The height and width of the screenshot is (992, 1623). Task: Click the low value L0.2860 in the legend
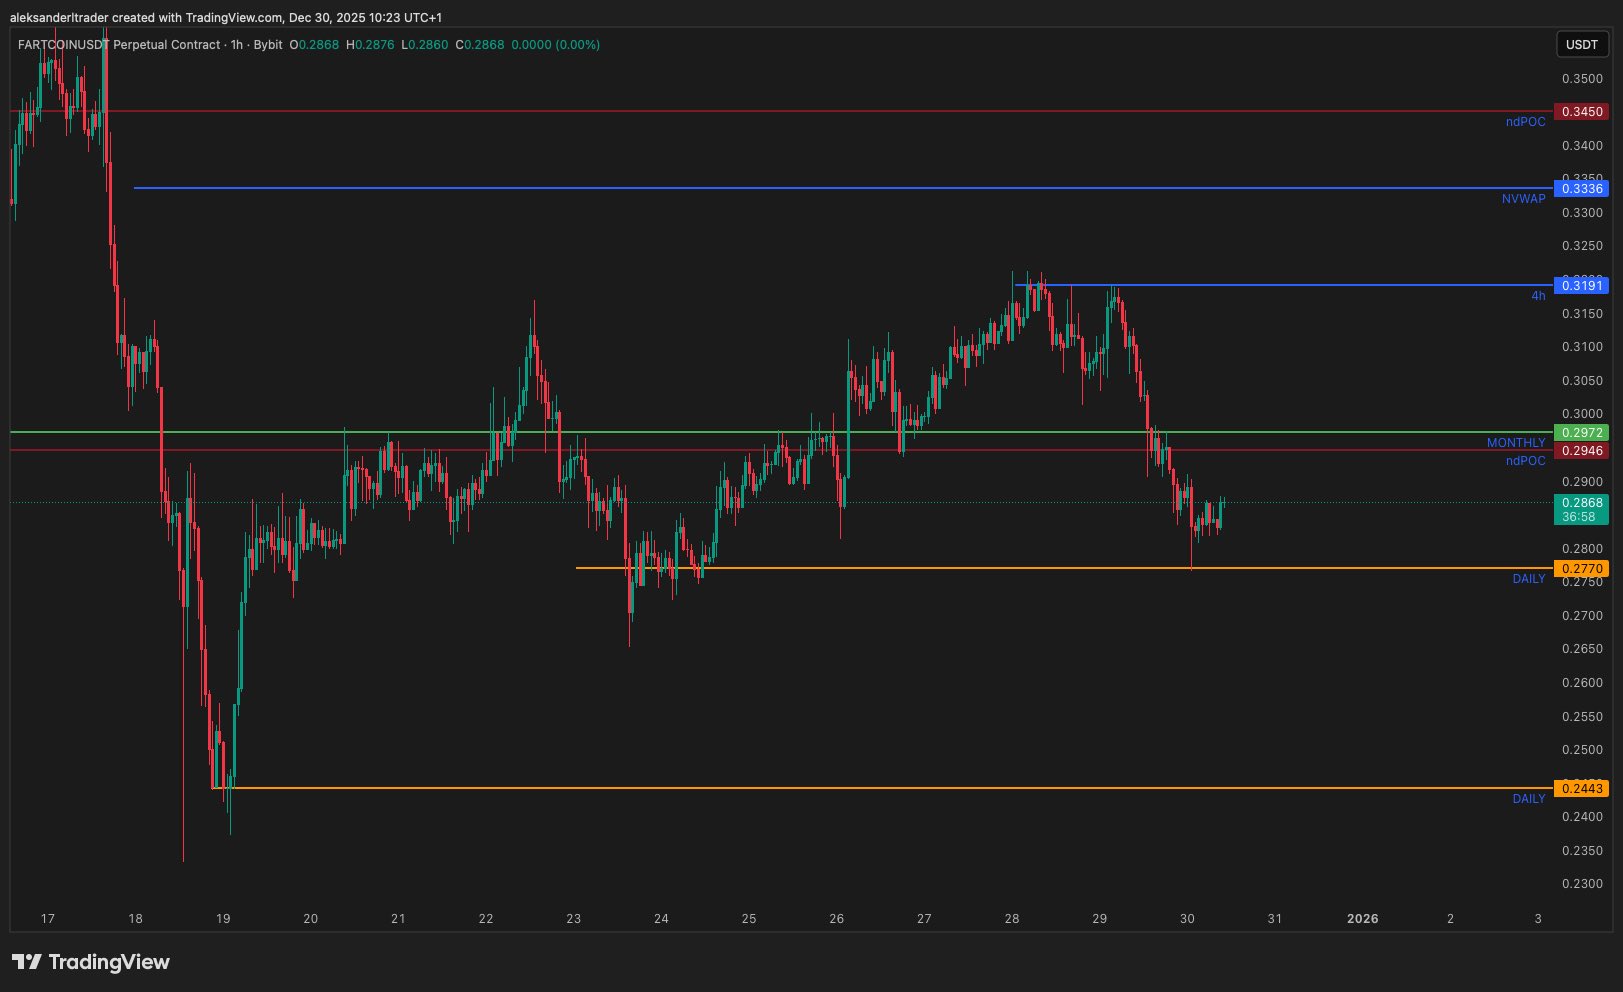point(425,45)
